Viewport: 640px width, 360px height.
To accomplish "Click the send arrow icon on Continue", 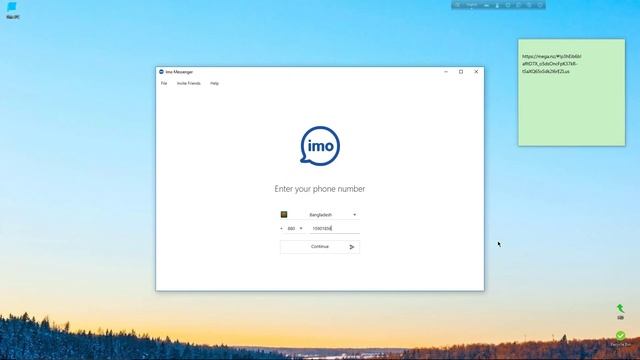I will (x=352, y=247).
